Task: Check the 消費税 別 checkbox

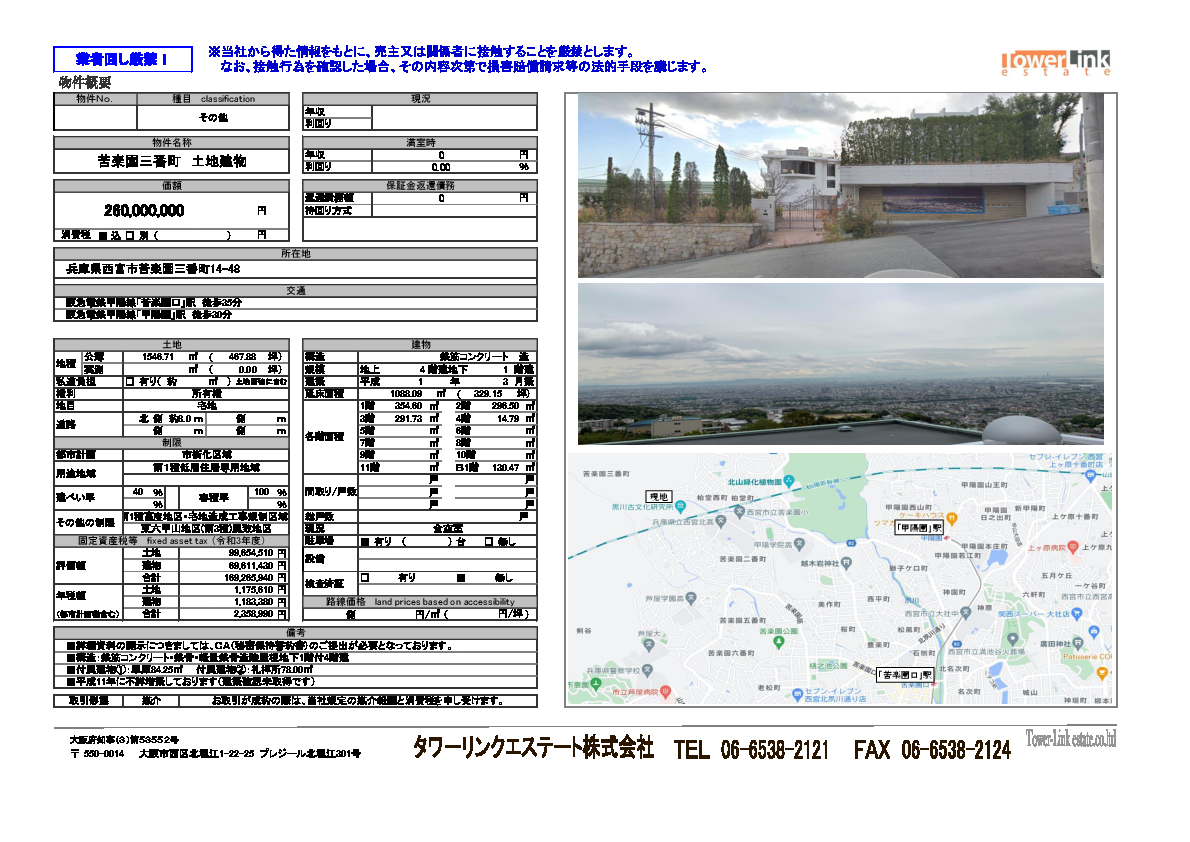Action: tap(130, 235)
